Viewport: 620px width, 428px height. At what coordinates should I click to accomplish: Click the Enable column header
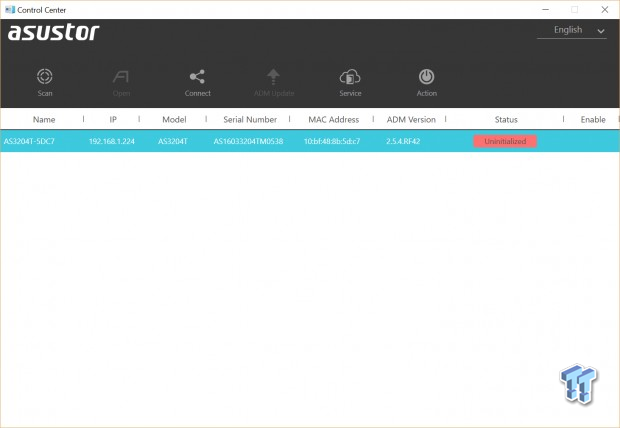pos(593,119)
